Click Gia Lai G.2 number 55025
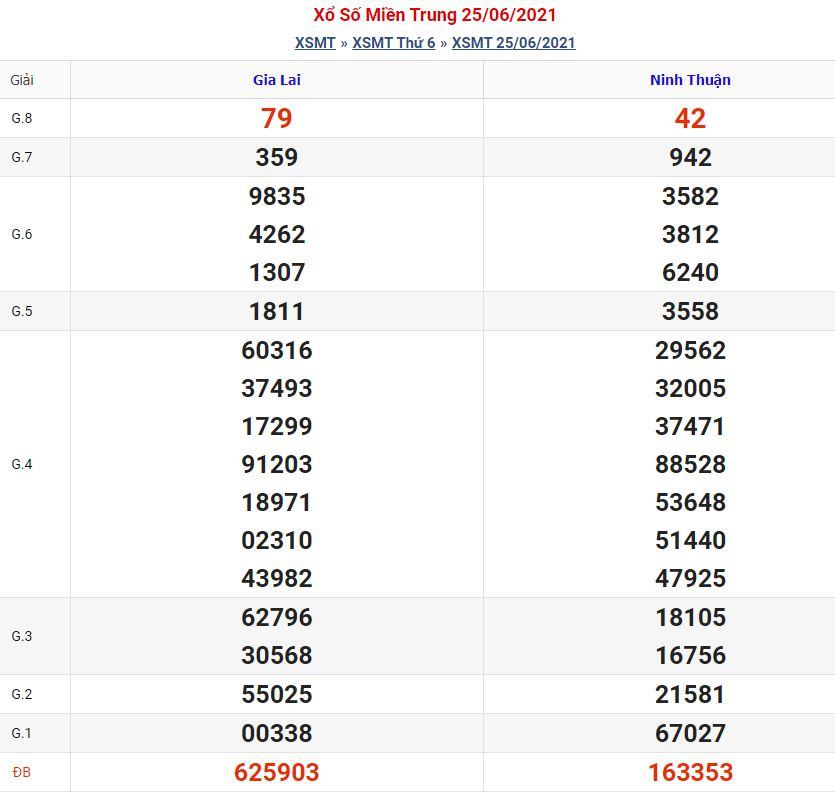 (276, 694)
